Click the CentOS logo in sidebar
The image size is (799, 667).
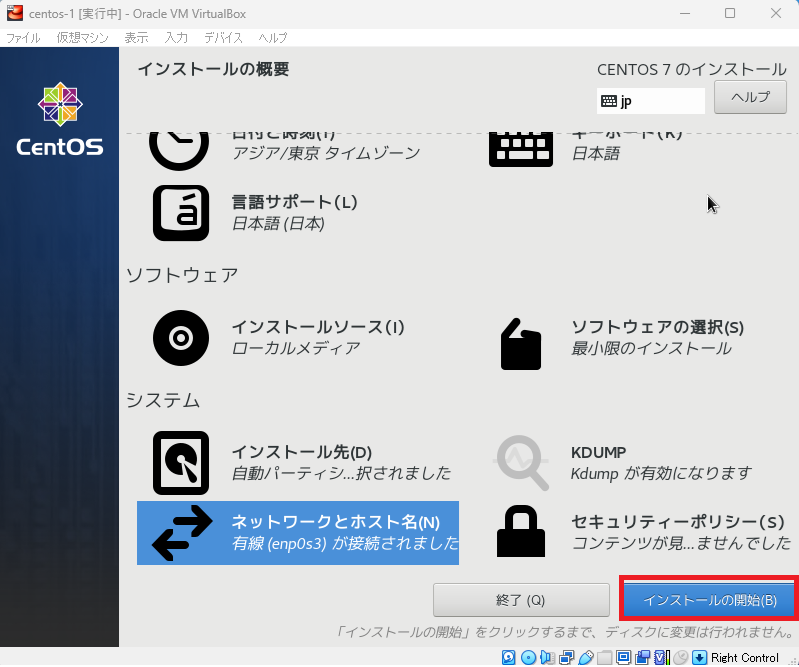pyautogui.click(x=60, y=119)
